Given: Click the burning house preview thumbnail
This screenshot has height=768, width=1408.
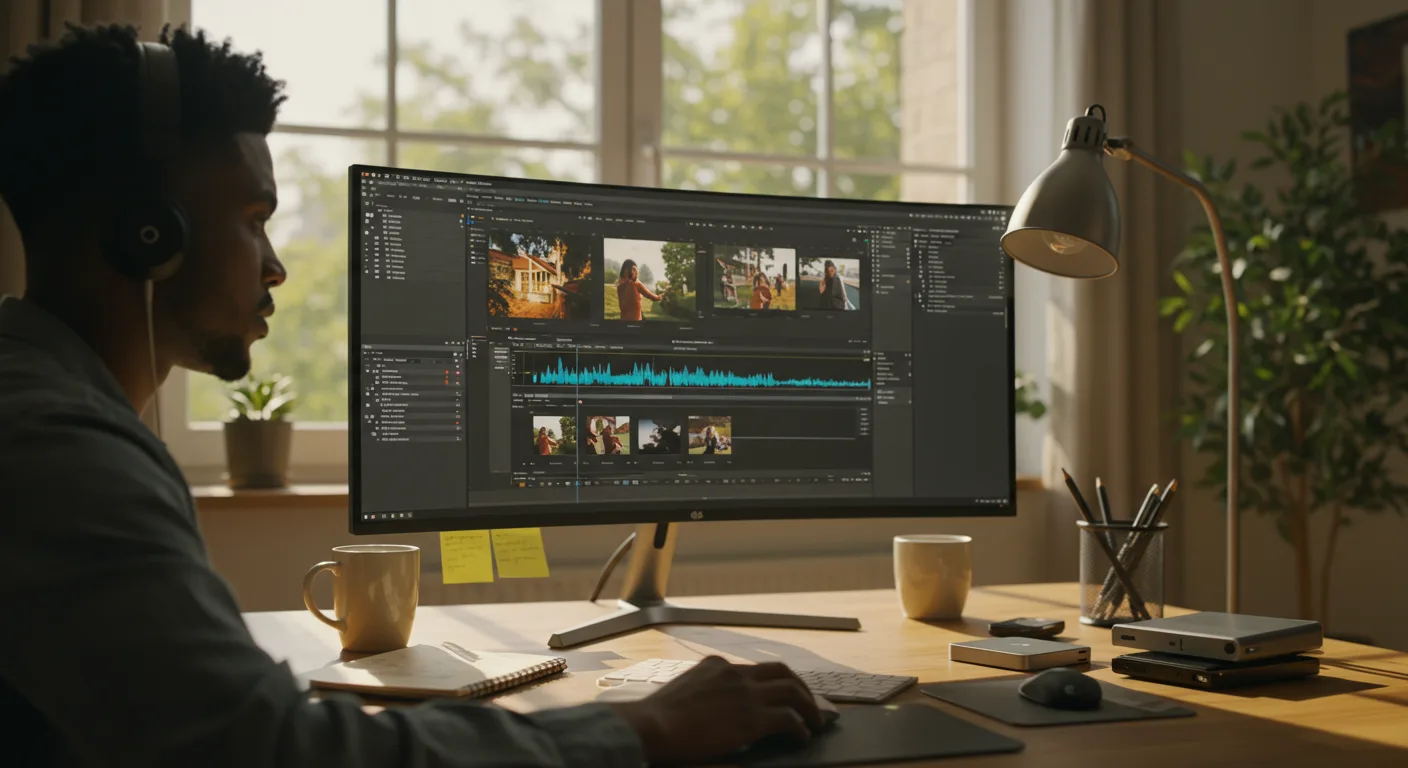Looking at the screenshot, I should click(538, 274).
